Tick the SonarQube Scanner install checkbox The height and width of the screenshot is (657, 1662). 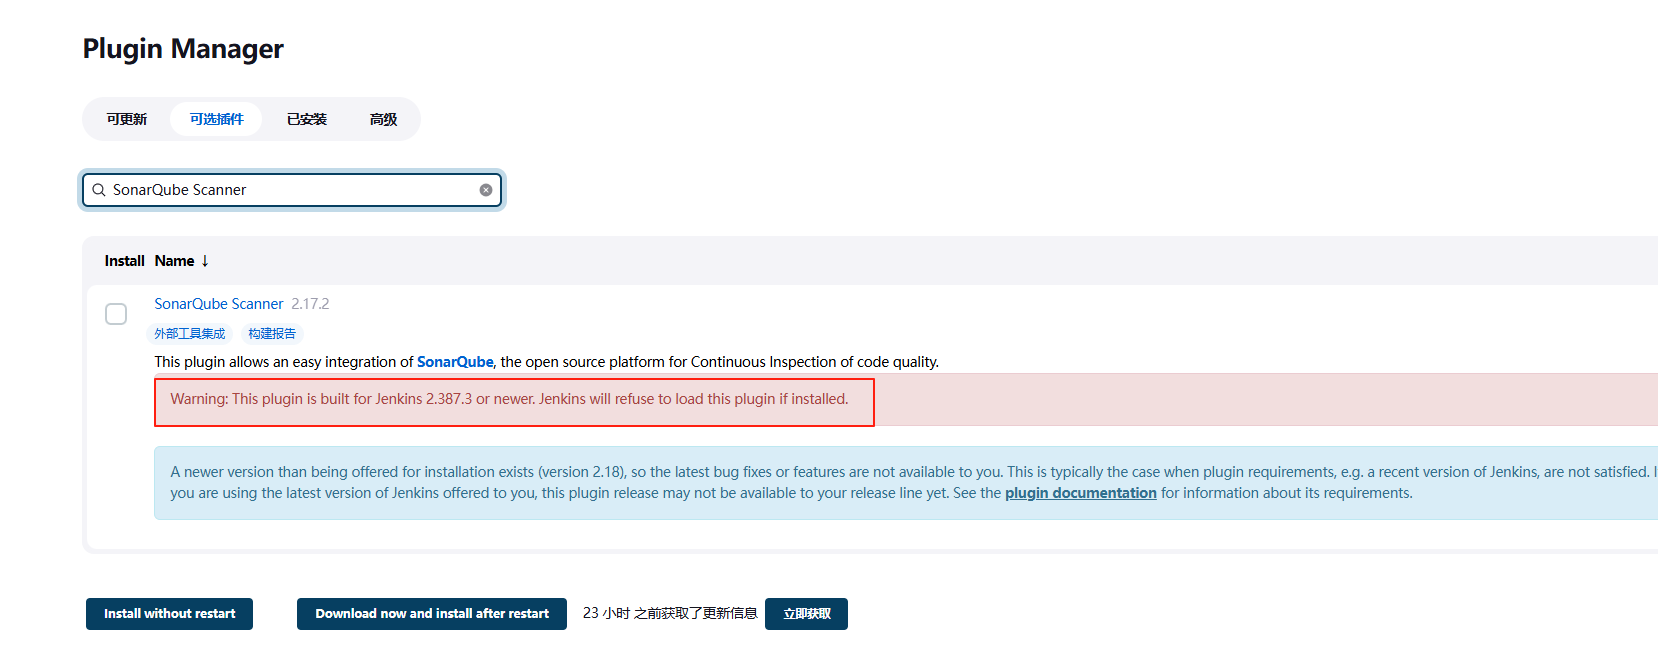116,314
